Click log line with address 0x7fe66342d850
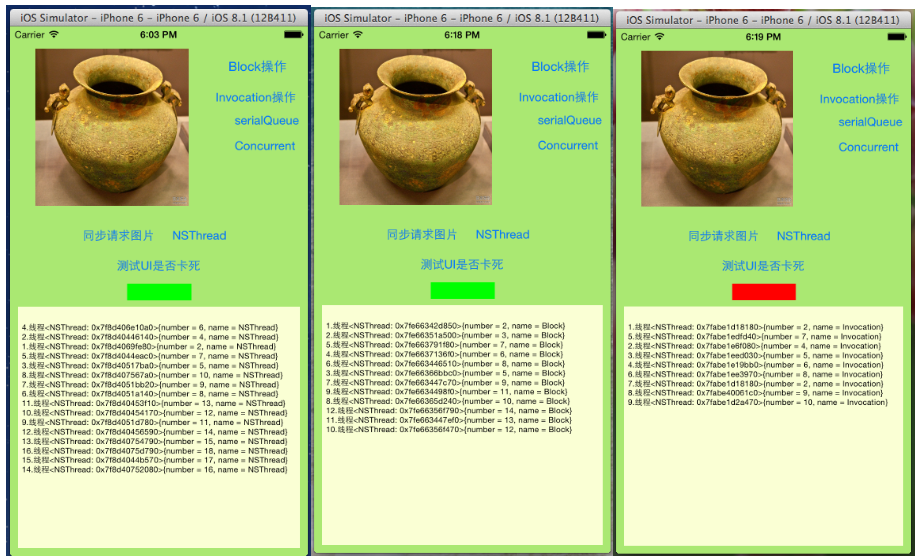The height and width of the screenshot is (560, 922). click(446, 325)
